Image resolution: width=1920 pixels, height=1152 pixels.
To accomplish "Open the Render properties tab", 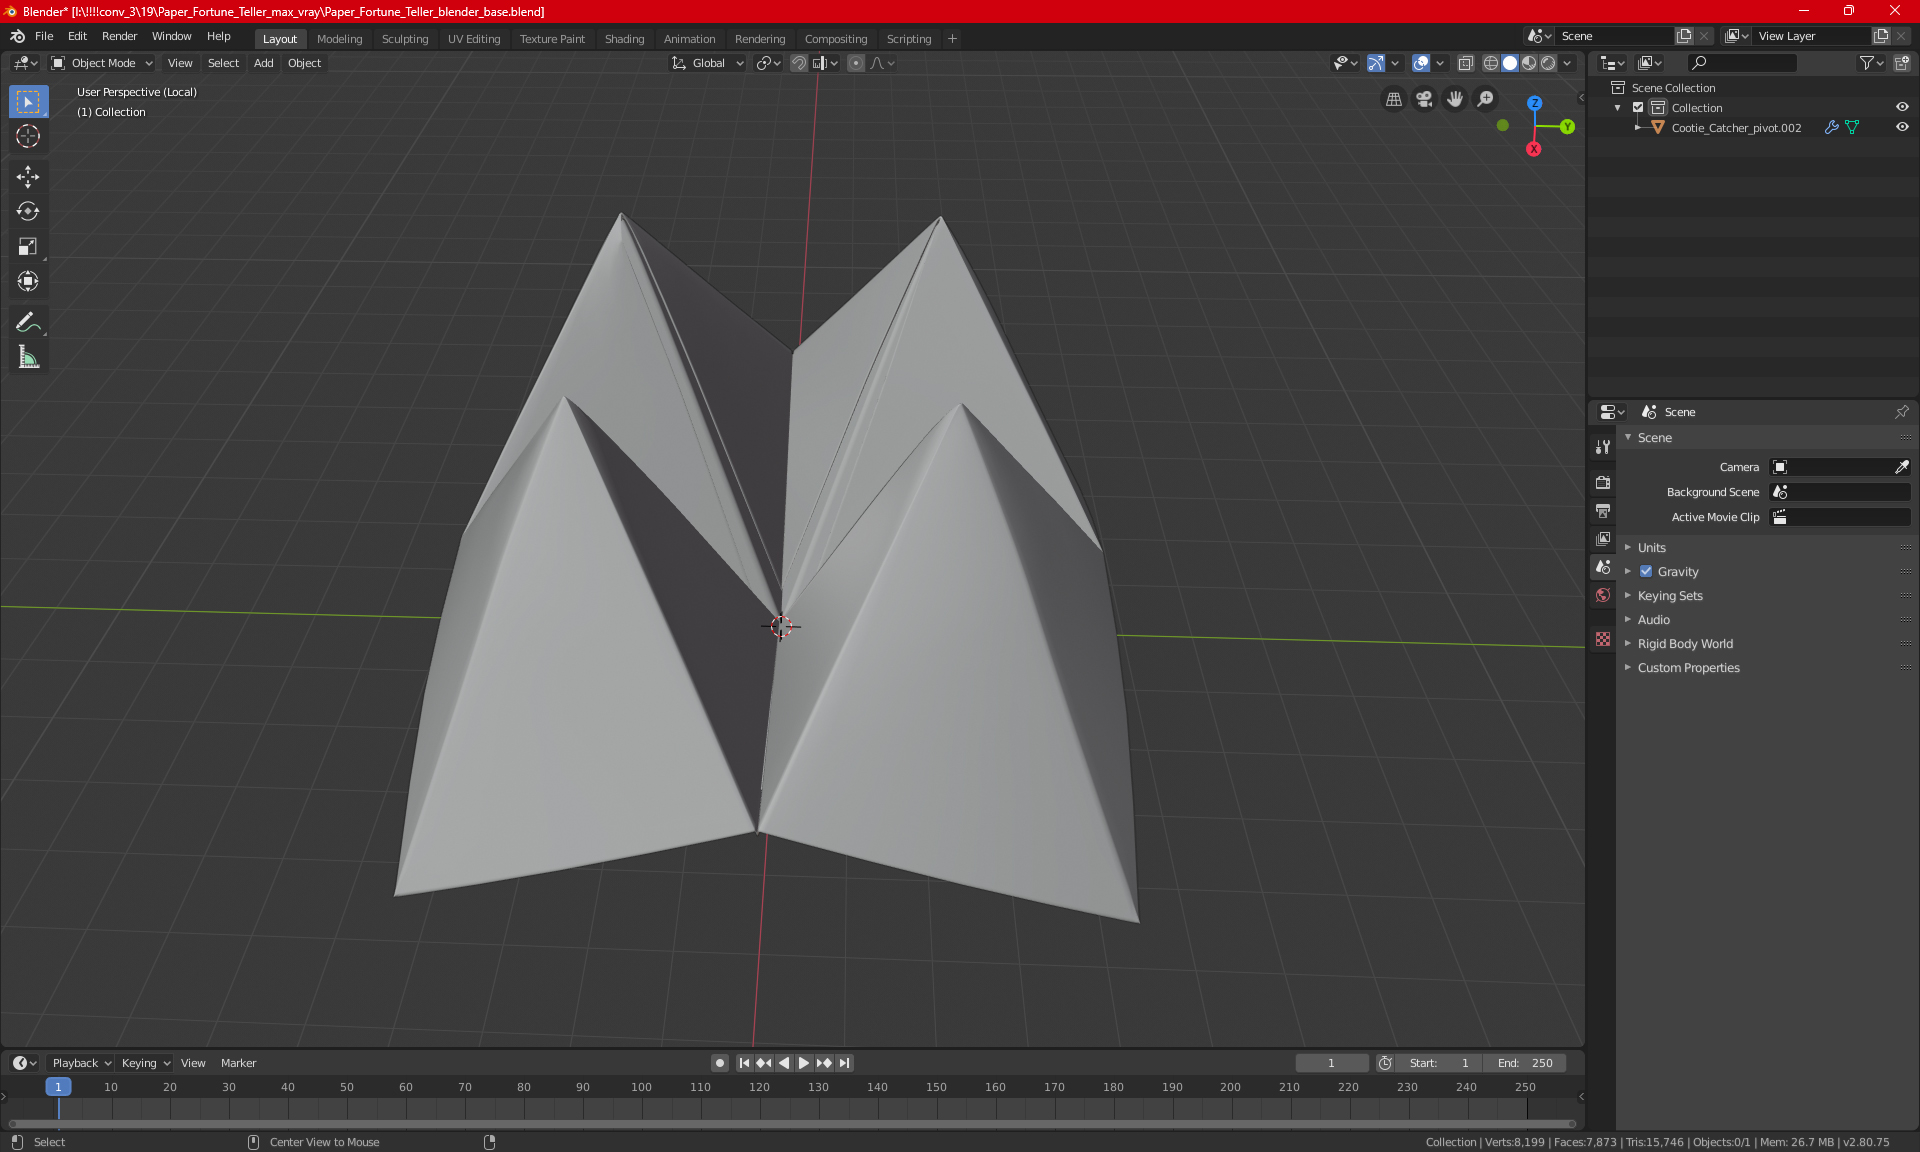I will pyautogui.click(x=1603, y=482).
